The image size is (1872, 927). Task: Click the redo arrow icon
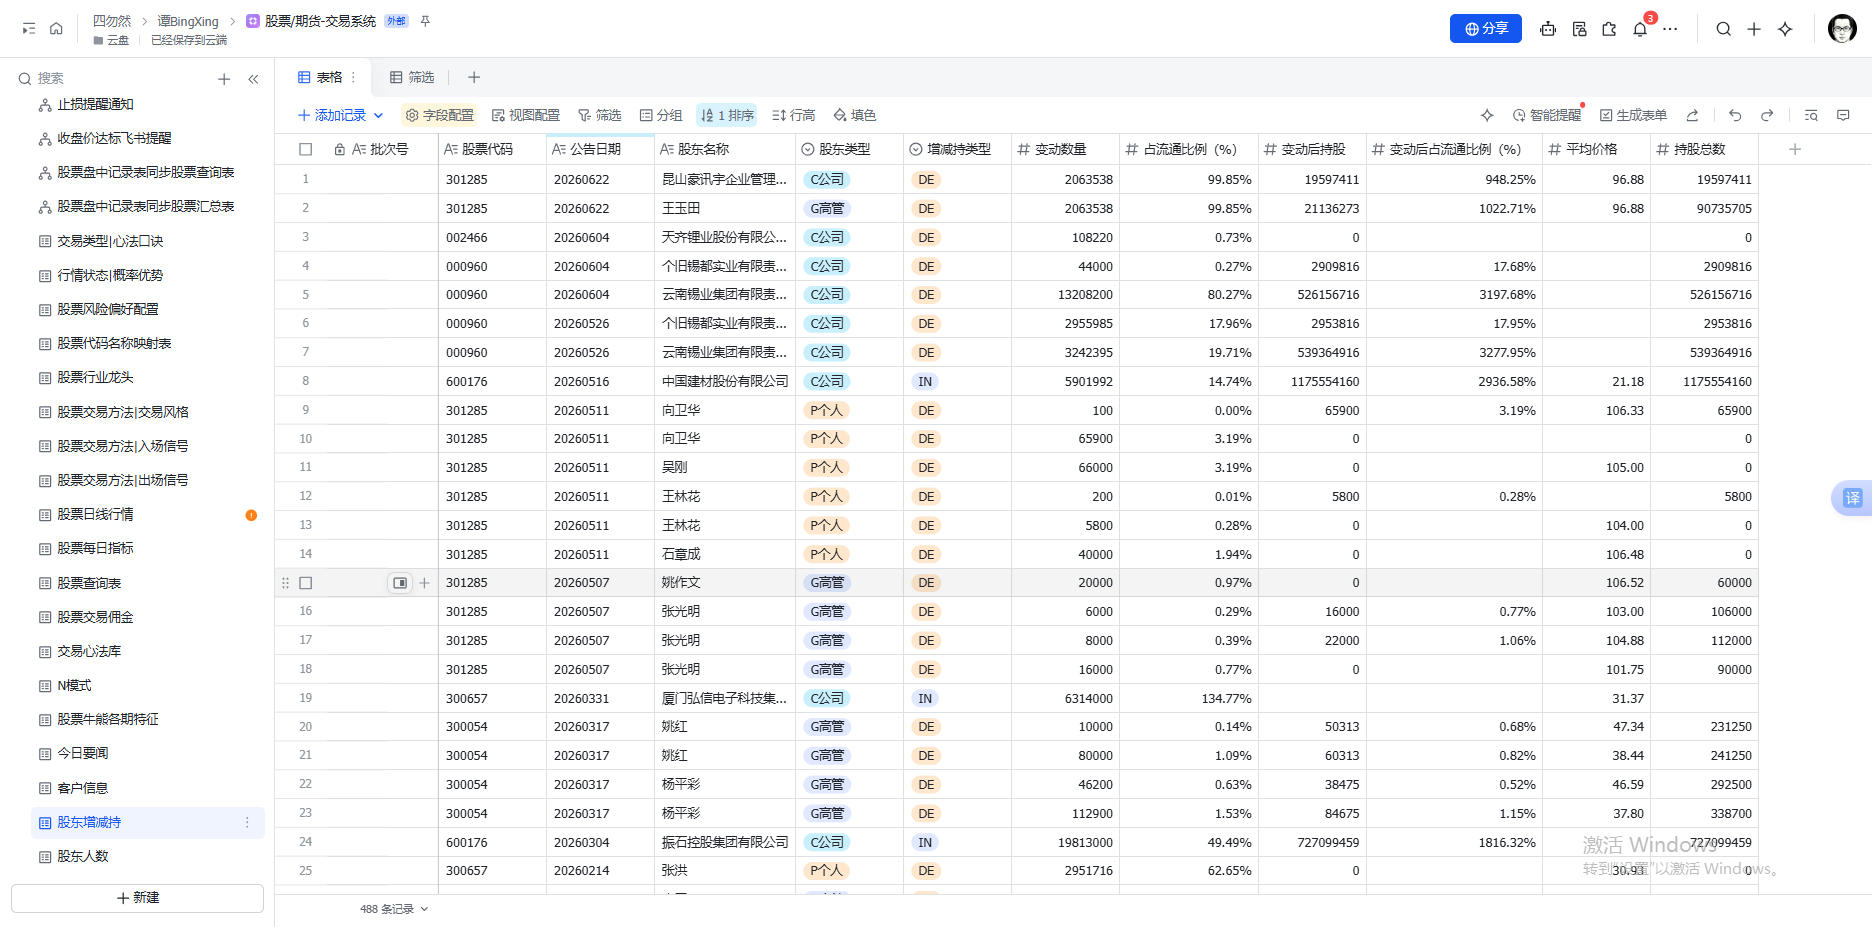[x=1767, y=115]
